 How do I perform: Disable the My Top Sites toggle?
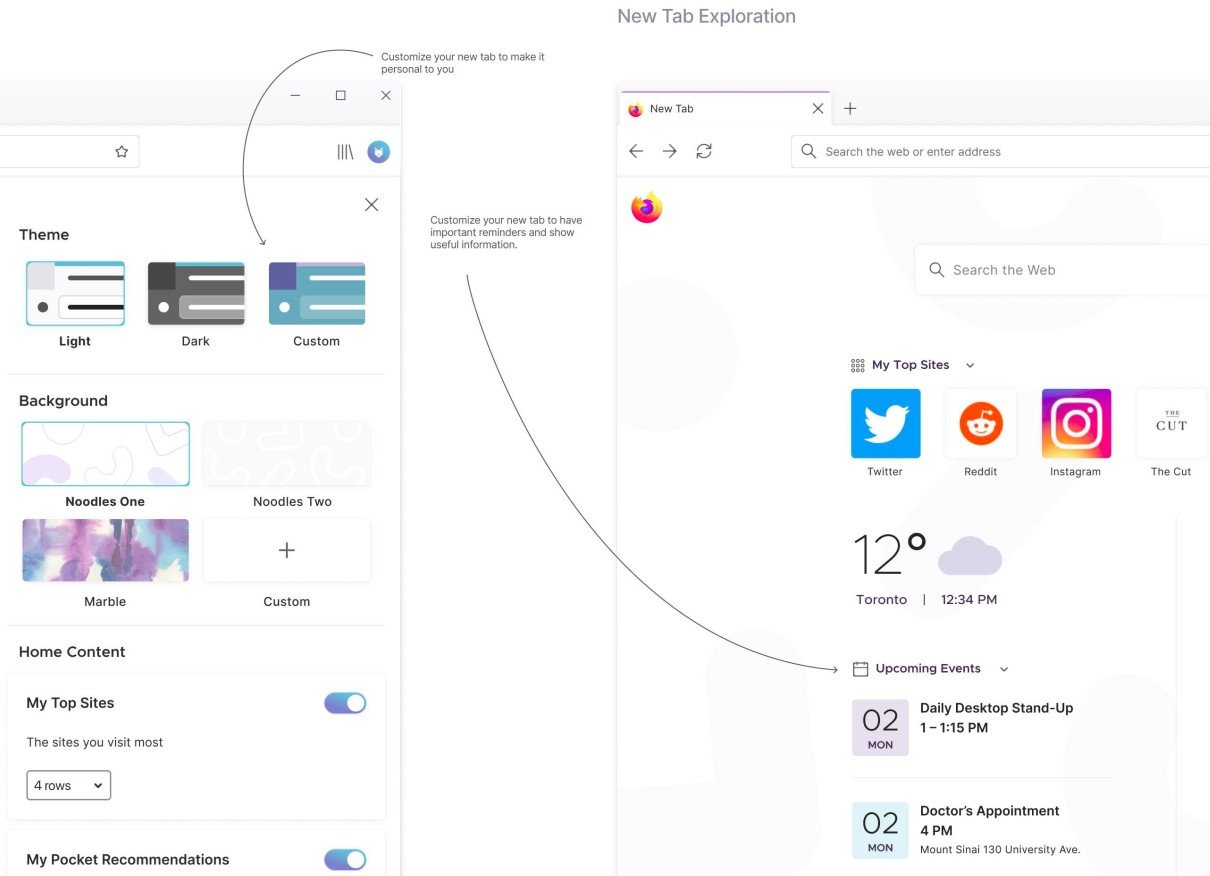click(x=345, y=703)
